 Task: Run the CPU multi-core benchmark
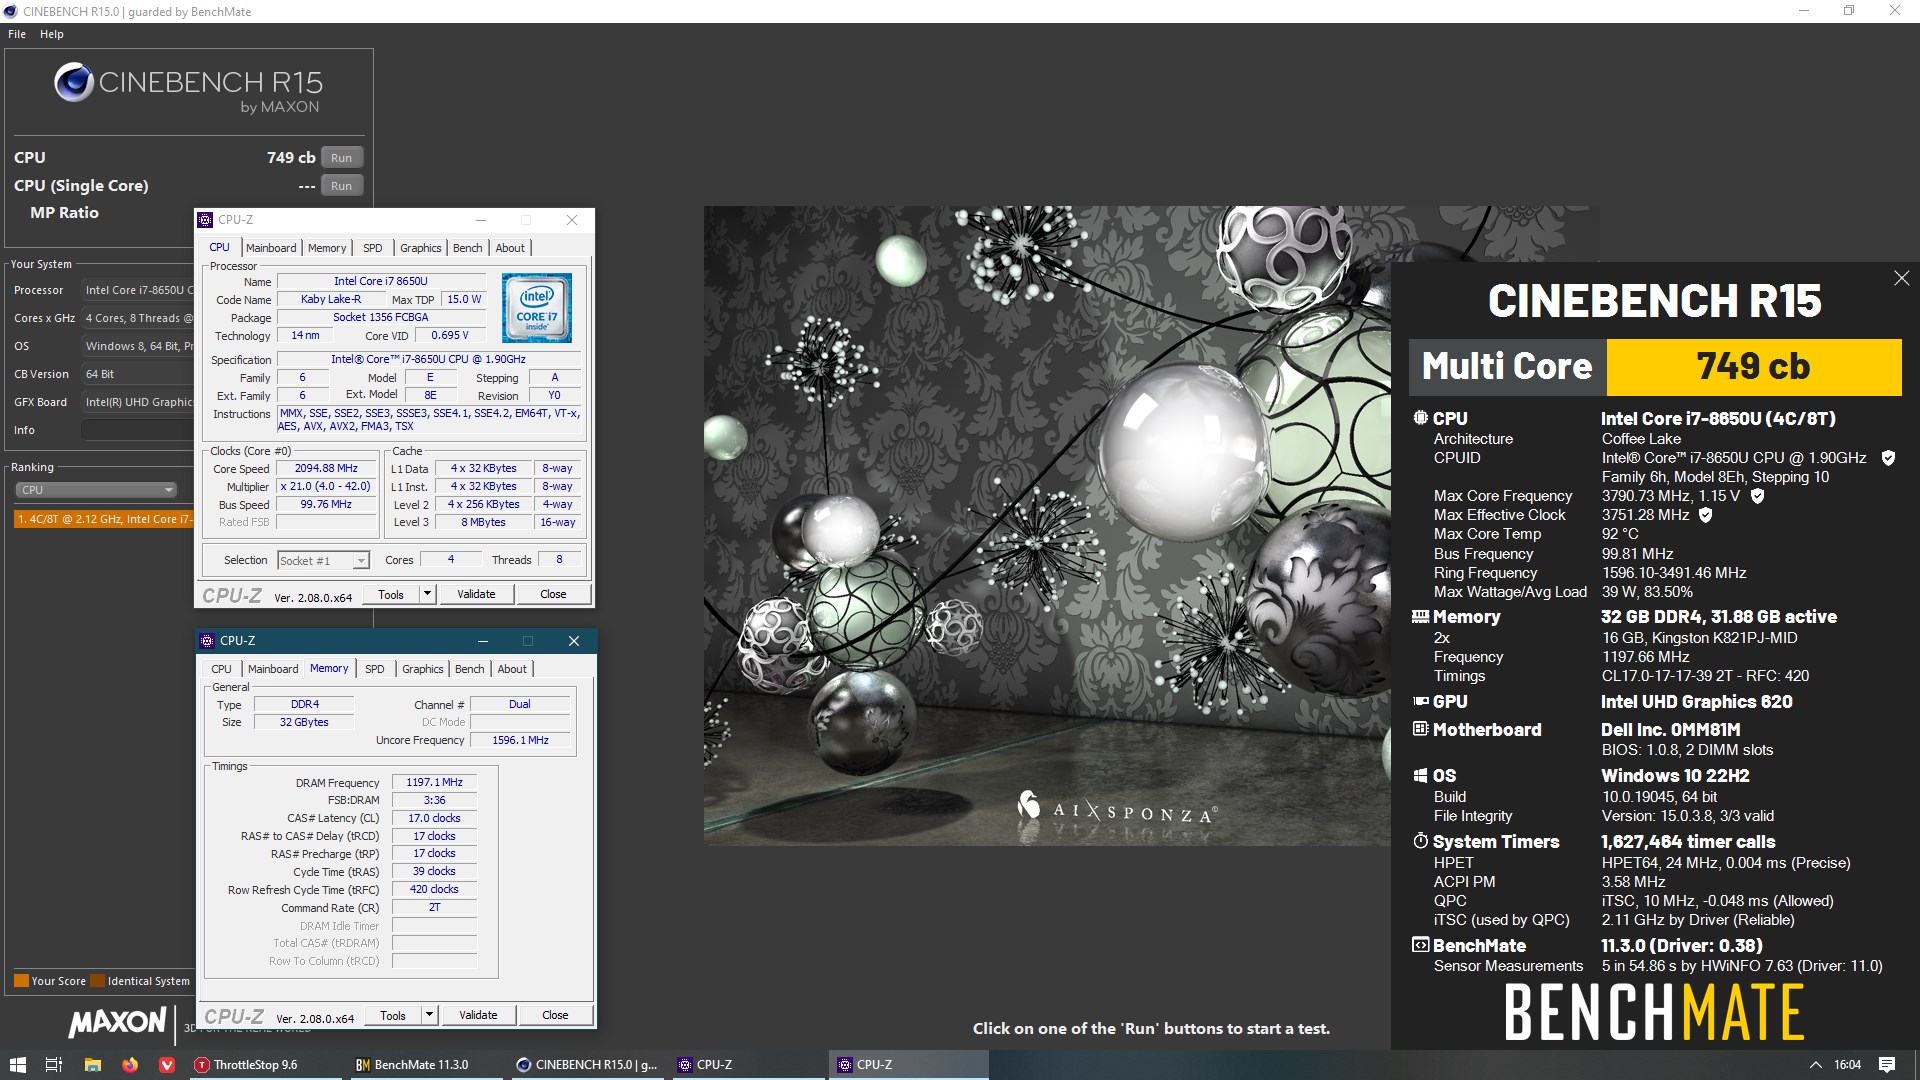pos(342,158)
